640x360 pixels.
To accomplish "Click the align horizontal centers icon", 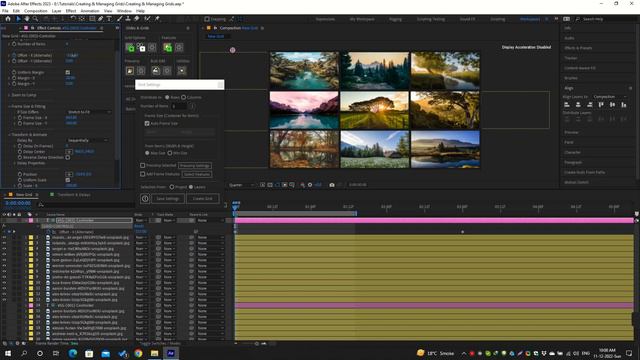I will [578, 105].
